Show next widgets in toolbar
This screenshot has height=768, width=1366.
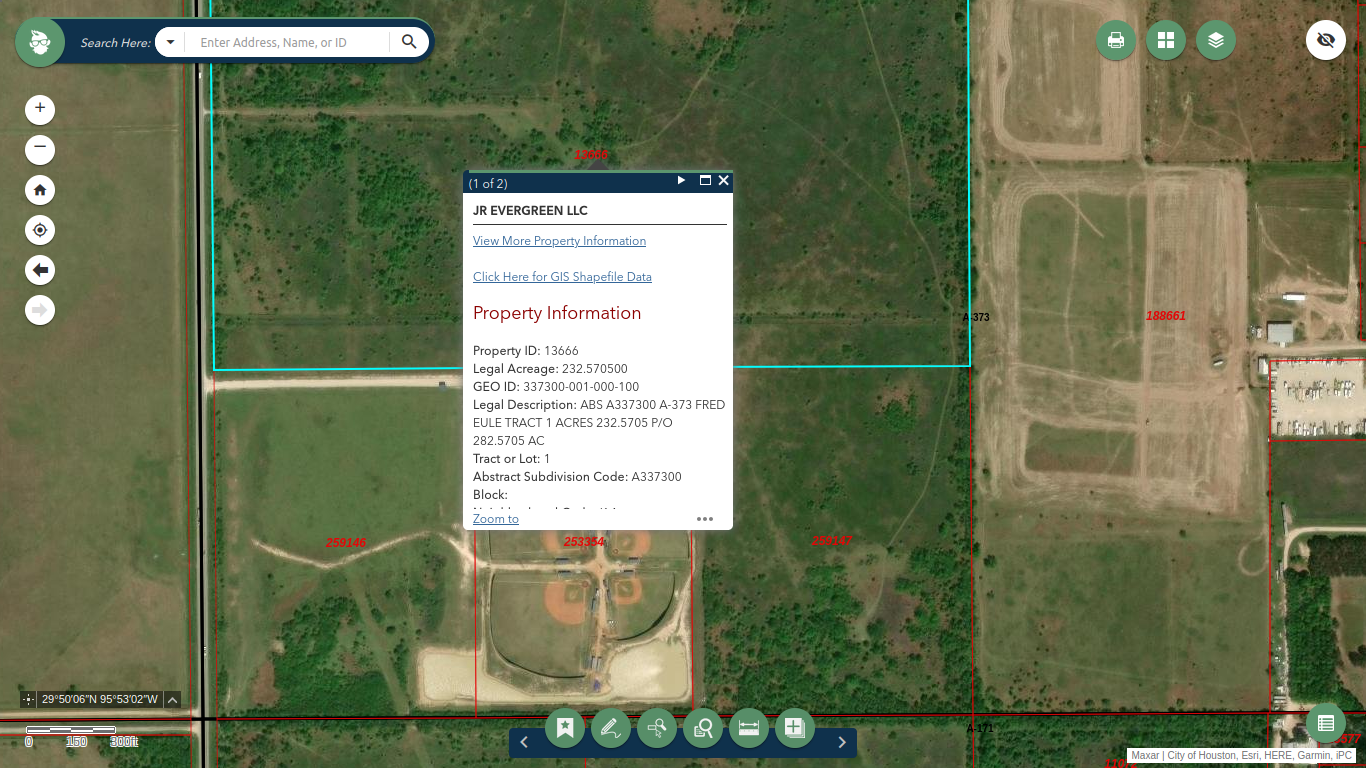pos(842,742)
